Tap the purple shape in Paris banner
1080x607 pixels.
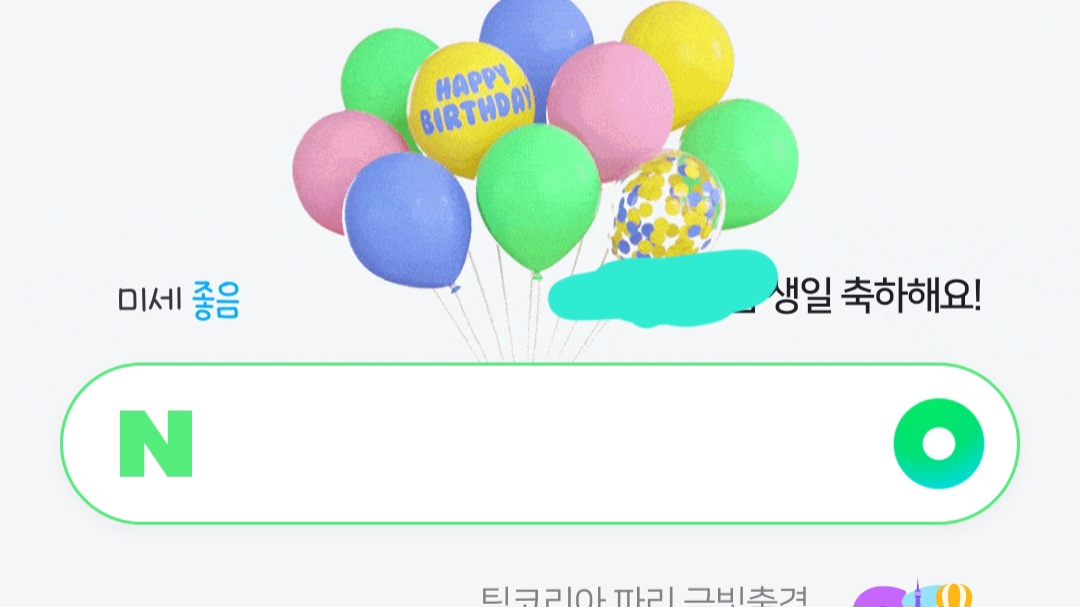(x=880, y=597)
